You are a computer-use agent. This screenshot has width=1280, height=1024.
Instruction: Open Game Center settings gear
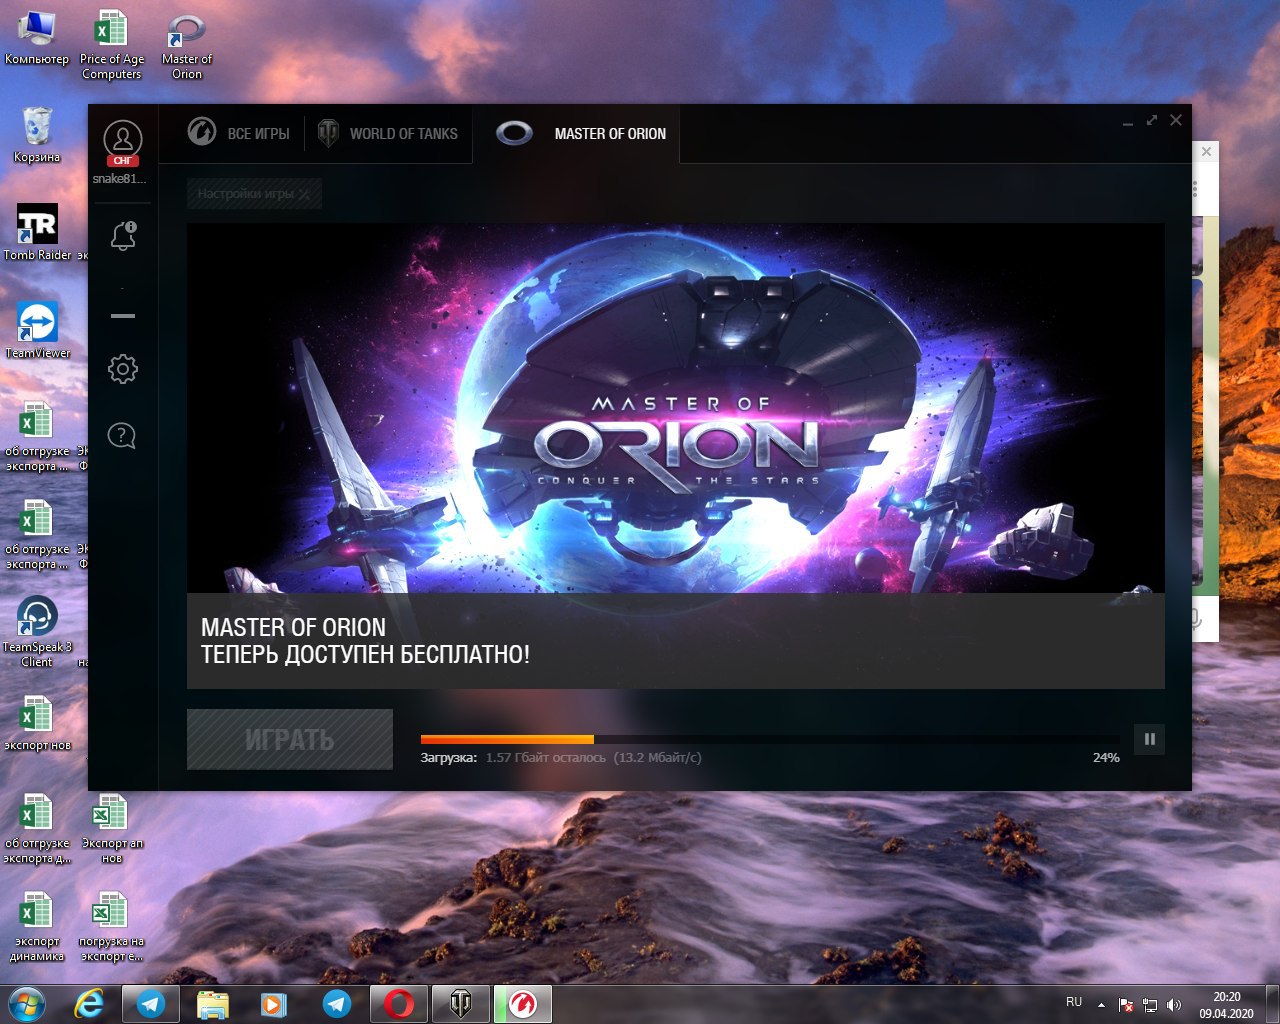(123, 369)
